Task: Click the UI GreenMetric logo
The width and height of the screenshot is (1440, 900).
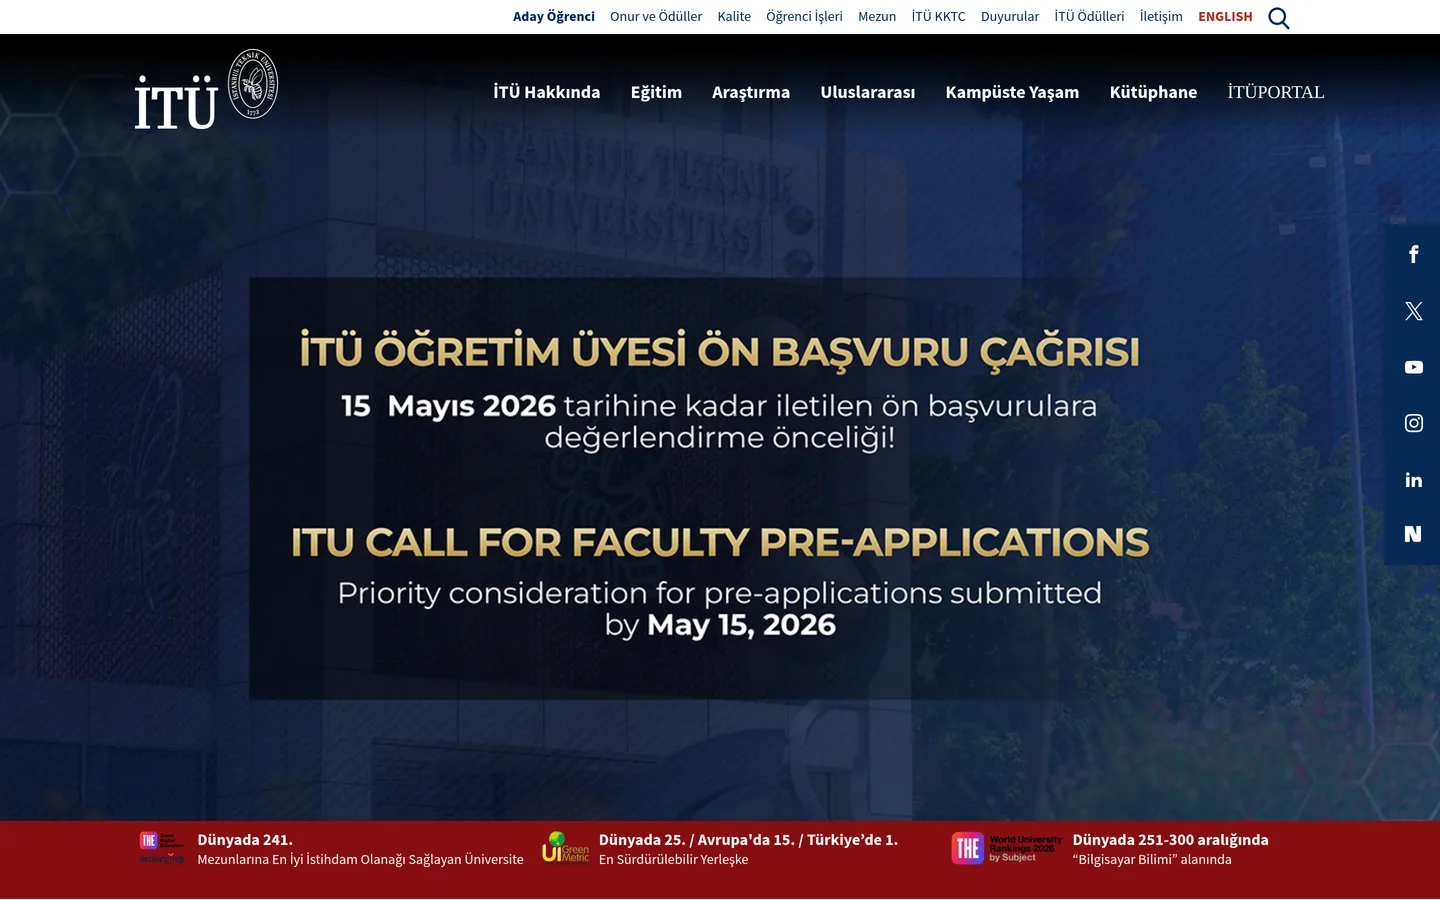Action: 566,847
